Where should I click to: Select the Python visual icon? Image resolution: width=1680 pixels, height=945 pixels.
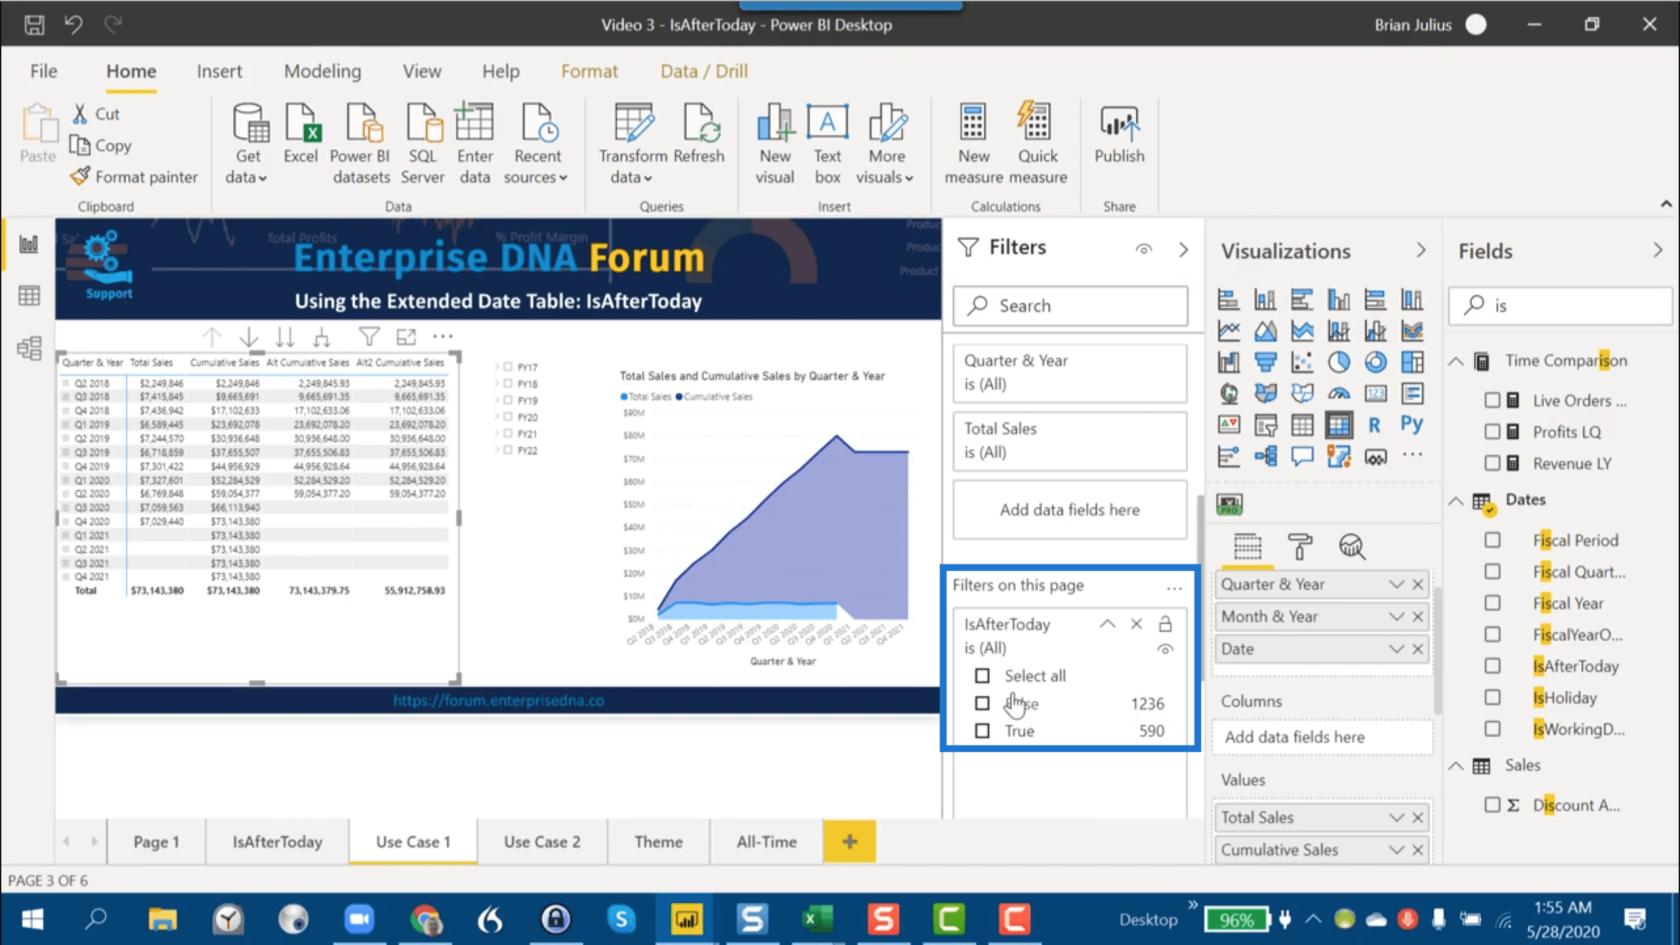1411,424
